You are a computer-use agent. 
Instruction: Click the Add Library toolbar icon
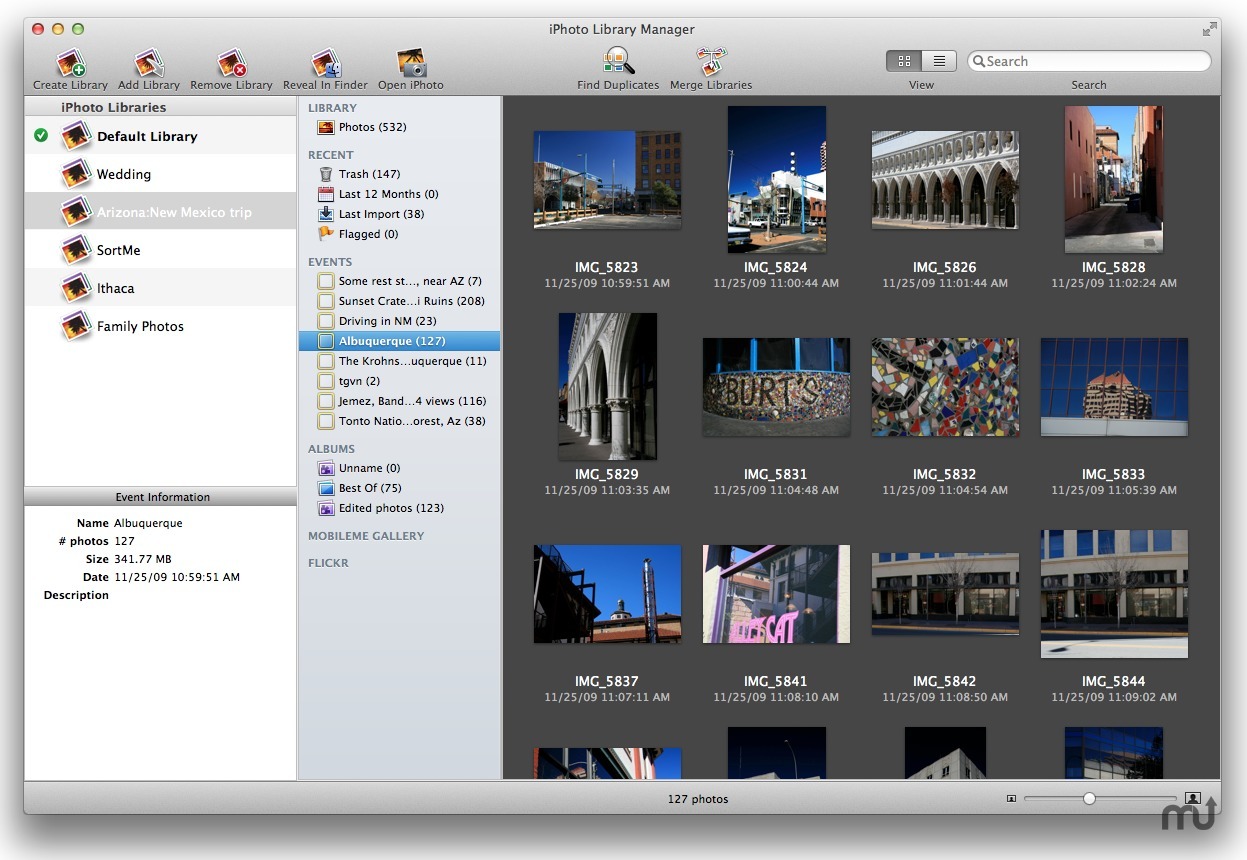point(149,64)
